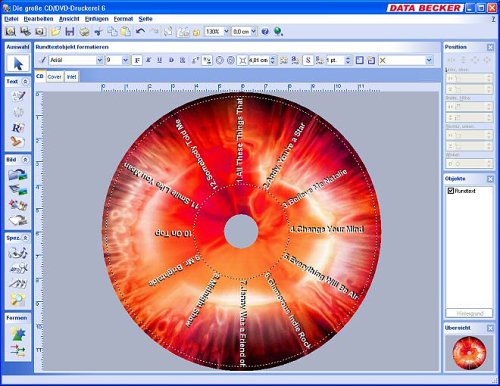Click the clipart collage icon in Bild panel

[x=18, y=205]
